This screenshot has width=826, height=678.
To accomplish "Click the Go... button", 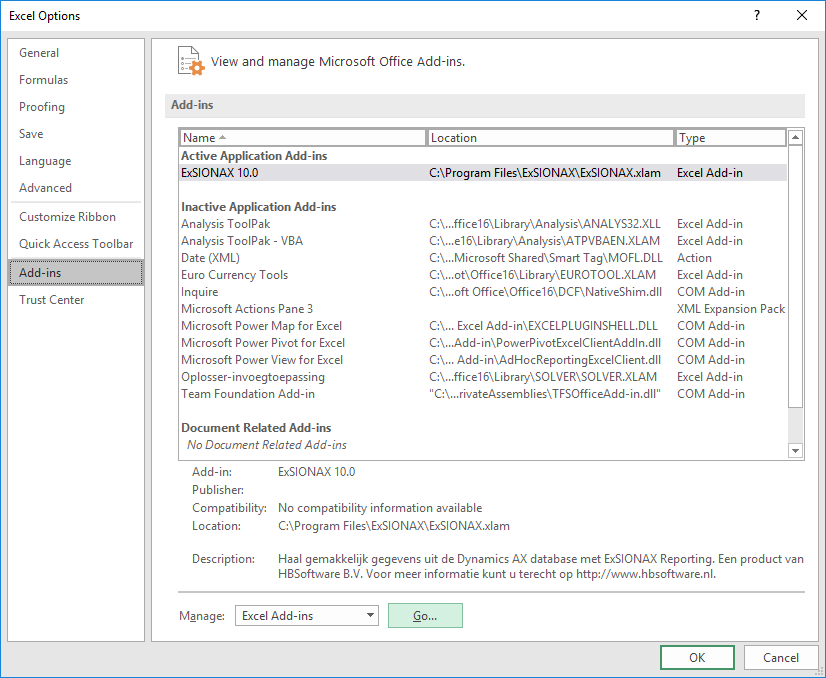I will pyautogui.click(x=425, y=615).
